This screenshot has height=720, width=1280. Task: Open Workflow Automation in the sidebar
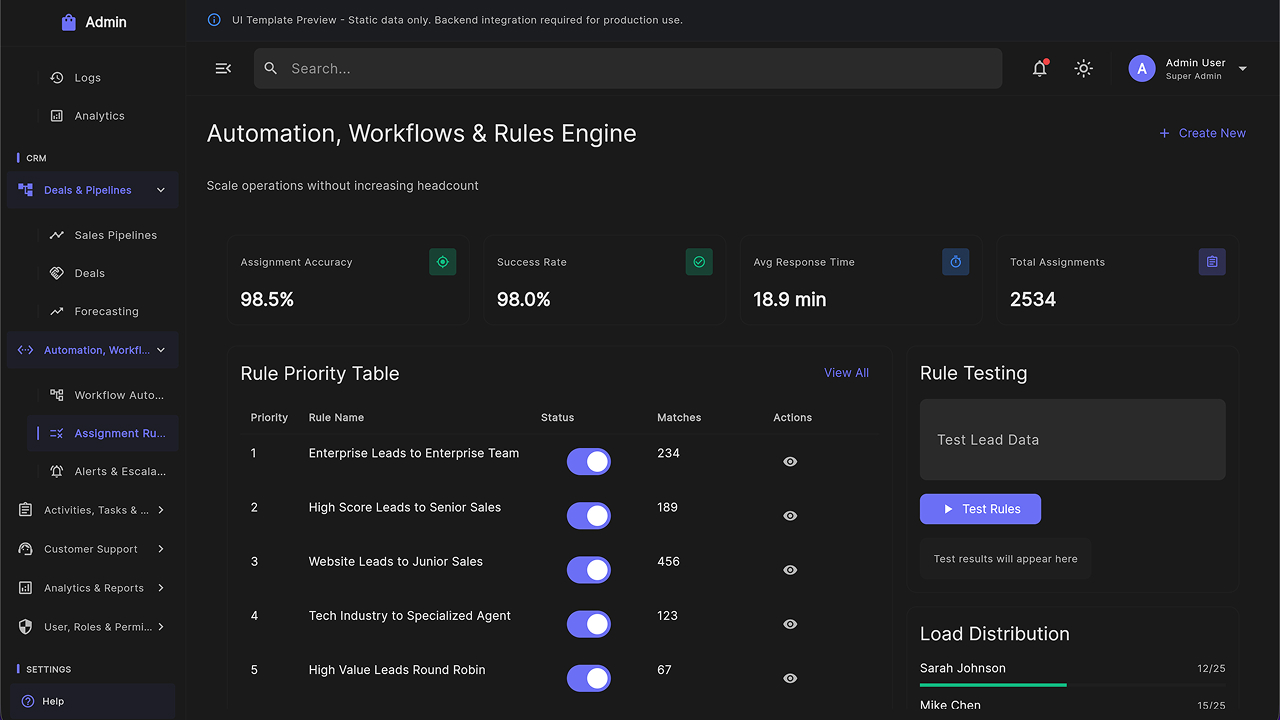103,395
